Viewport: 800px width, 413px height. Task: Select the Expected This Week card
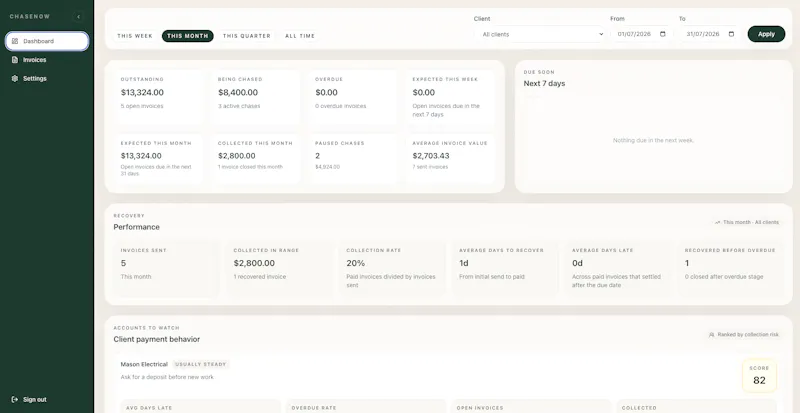[x=451, y=97]
